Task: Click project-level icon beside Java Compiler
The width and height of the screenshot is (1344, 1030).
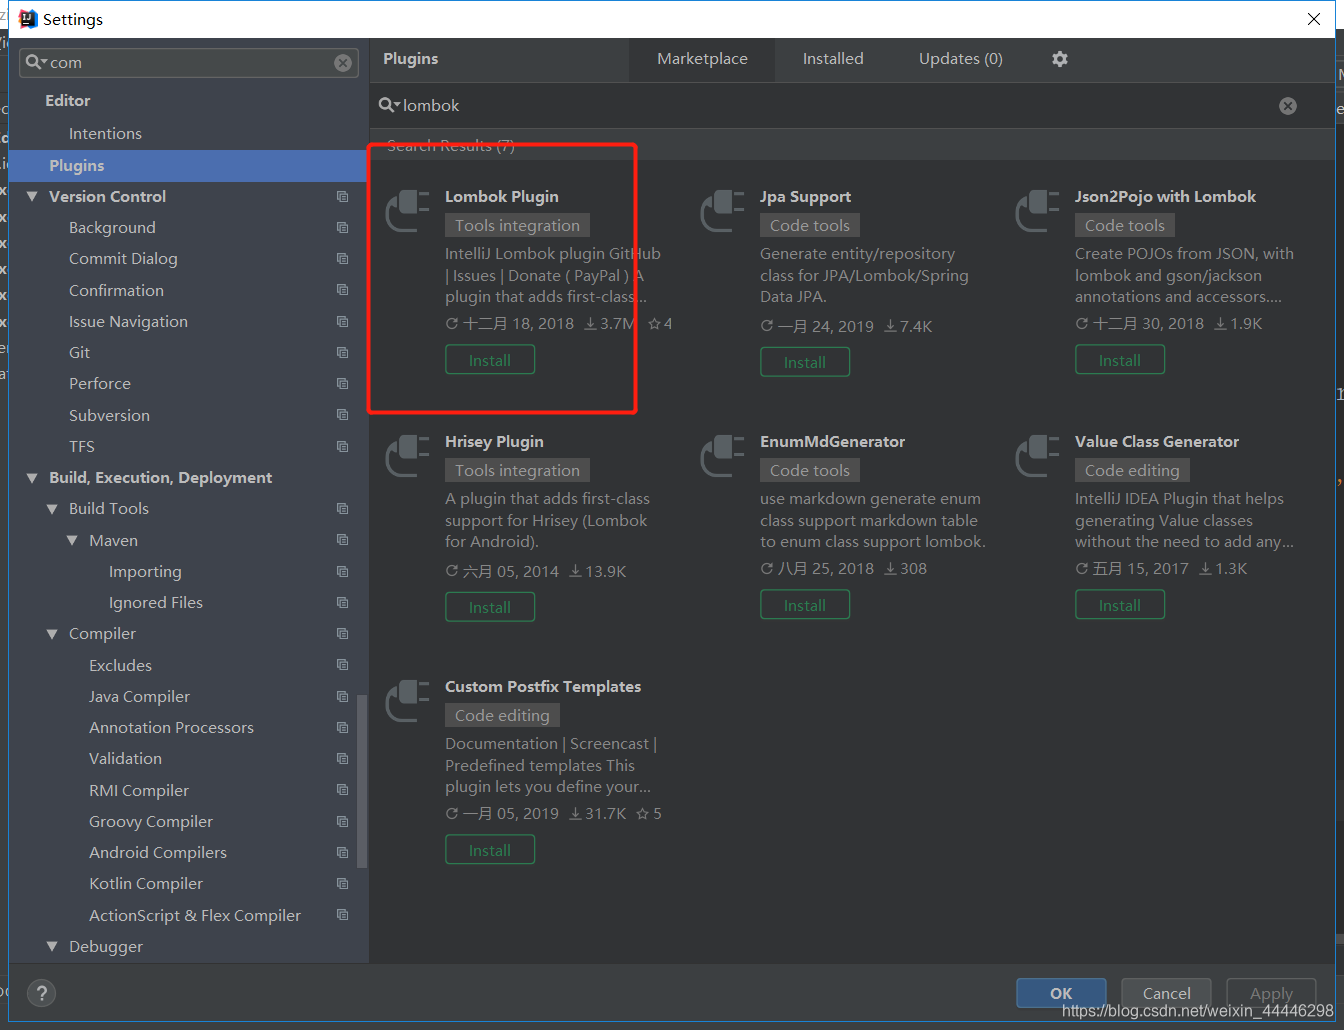Action: pos(343,697)
